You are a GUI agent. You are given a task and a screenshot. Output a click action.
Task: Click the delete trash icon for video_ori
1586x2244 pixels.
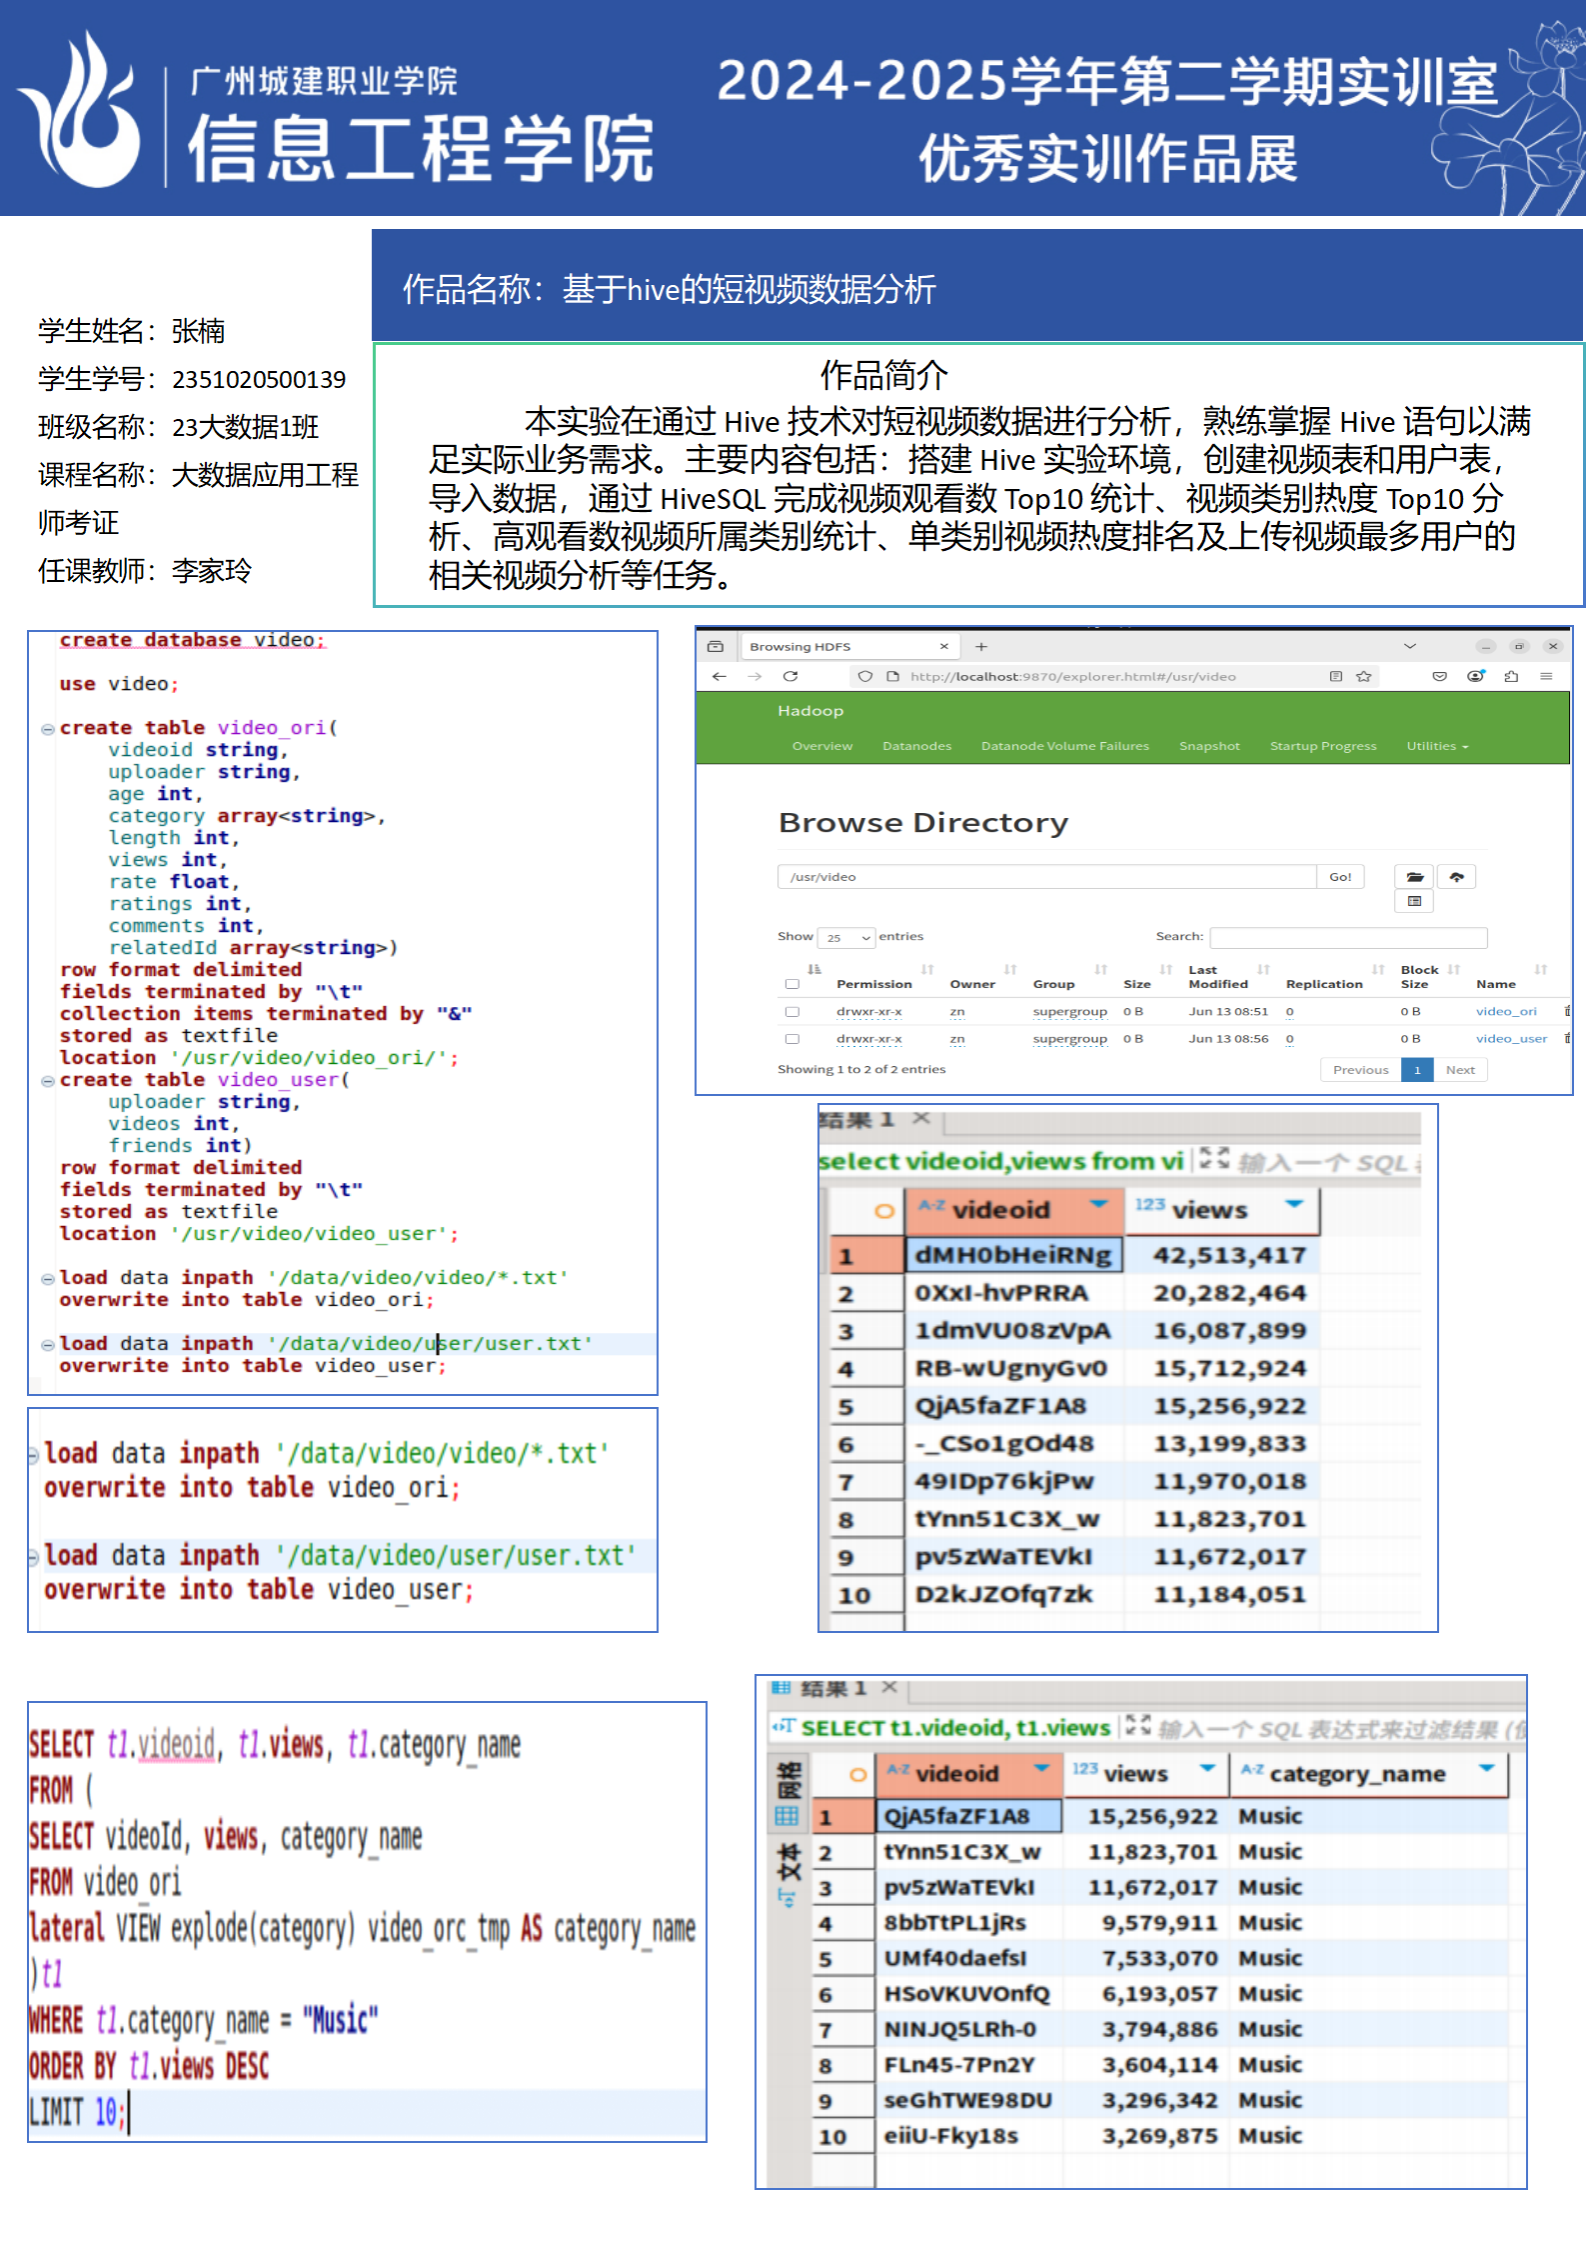pyautogui.click(x=1567, y=1012)
